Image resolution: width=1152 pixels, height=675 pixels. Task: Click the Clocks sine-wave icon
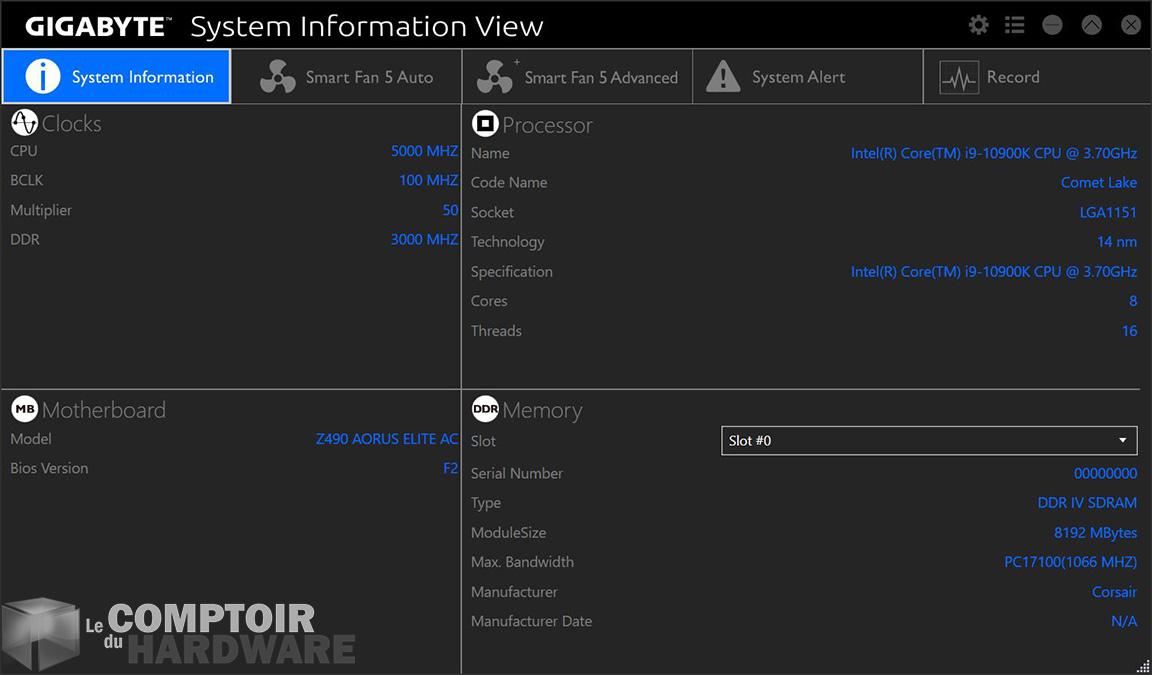click(x=24, y=123)
